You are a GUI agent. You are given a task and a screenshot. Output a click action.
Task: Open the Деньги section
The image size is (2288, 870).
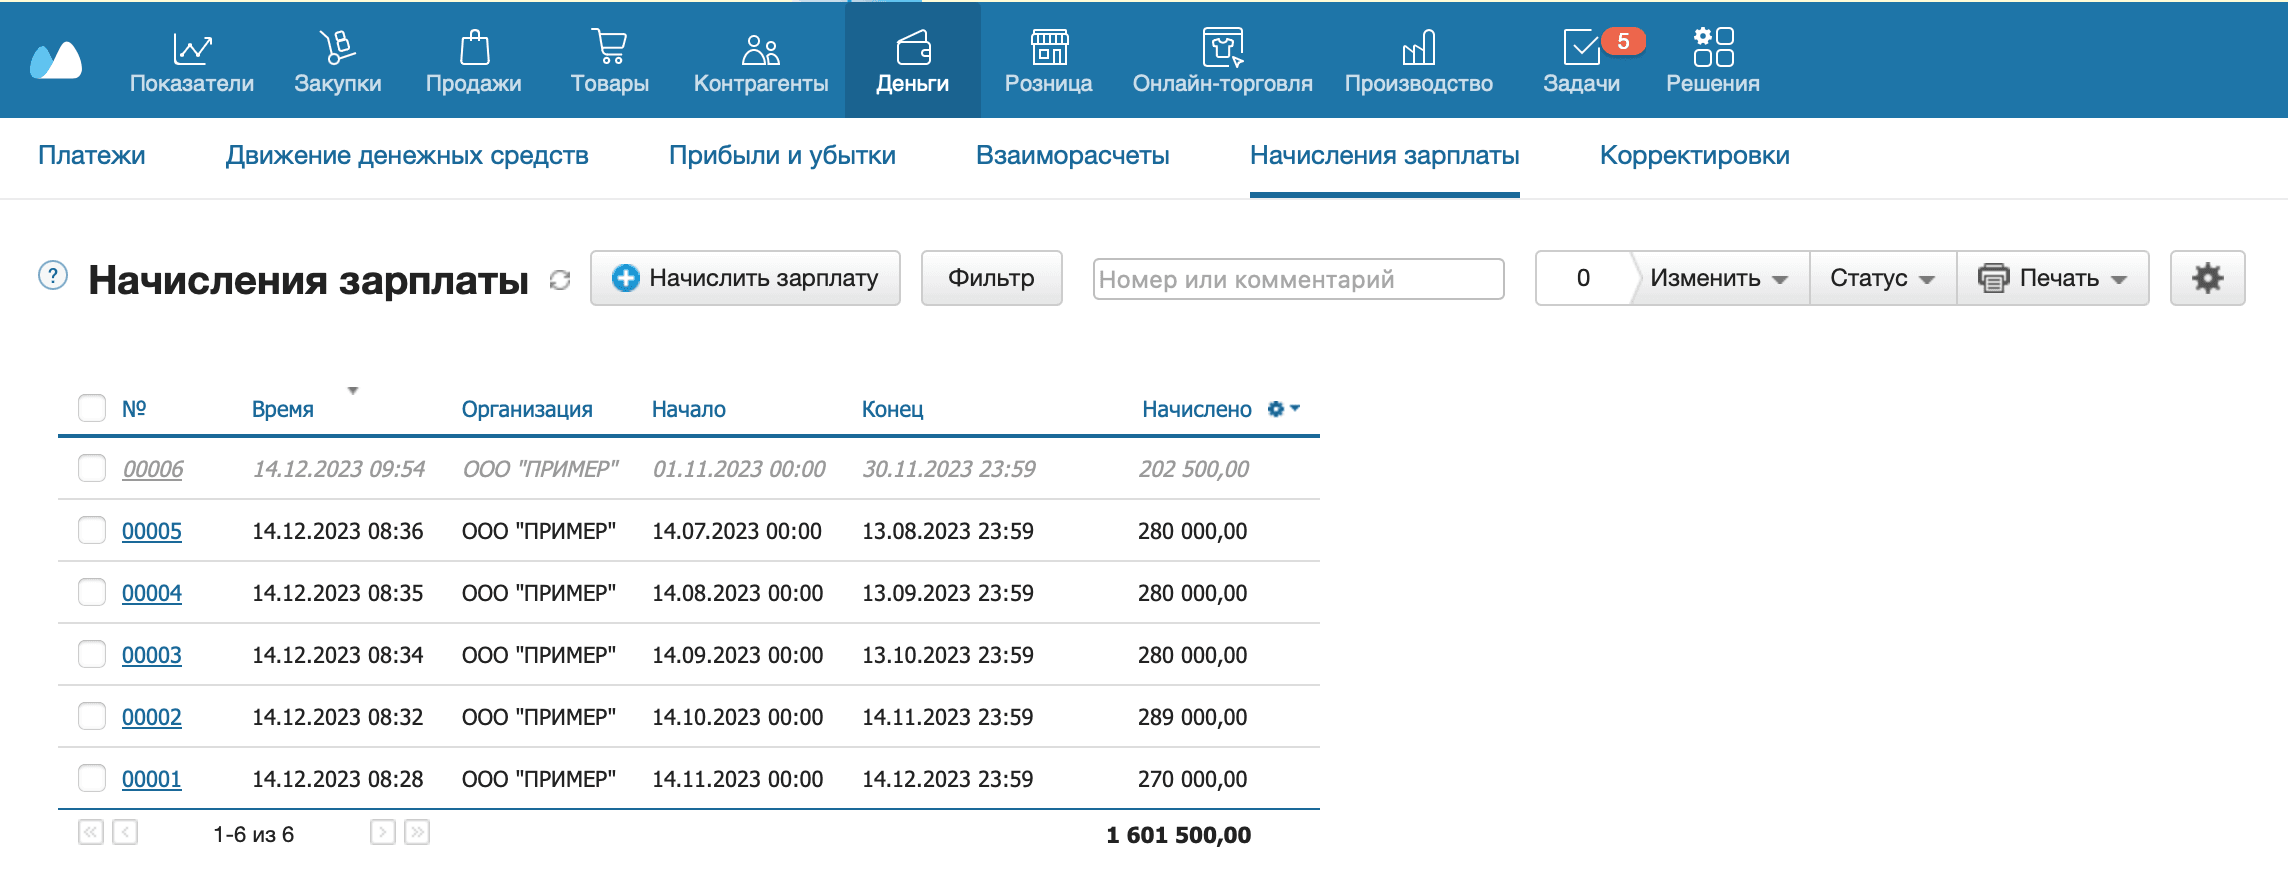(913, 60)
